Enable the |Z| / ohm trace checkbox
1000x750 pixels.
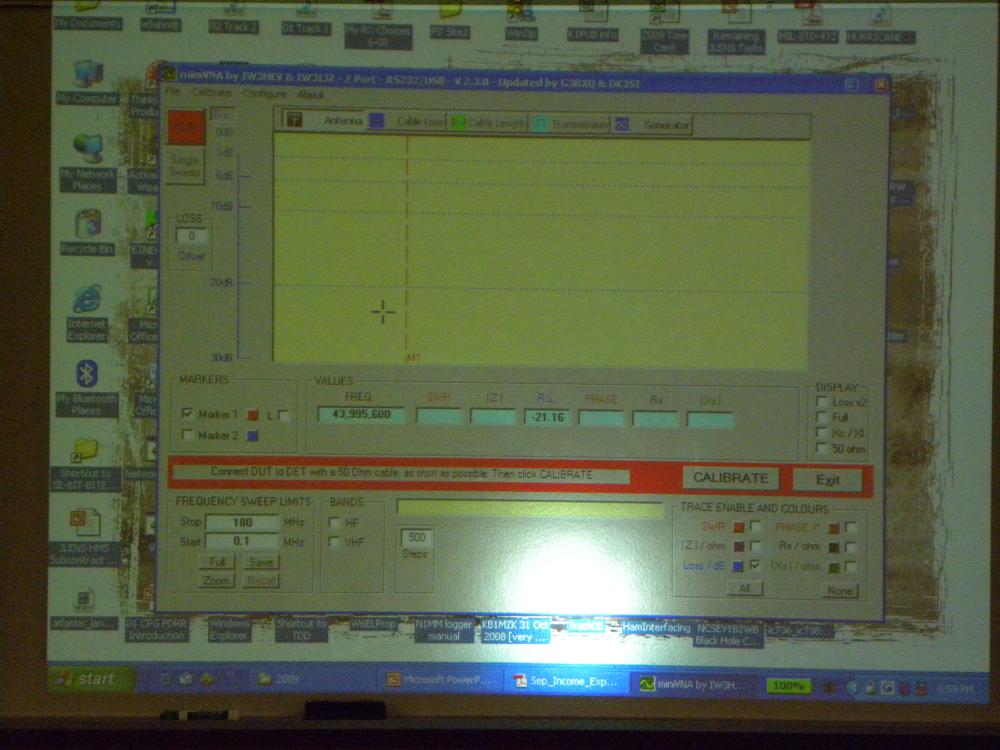coord(756,546)
